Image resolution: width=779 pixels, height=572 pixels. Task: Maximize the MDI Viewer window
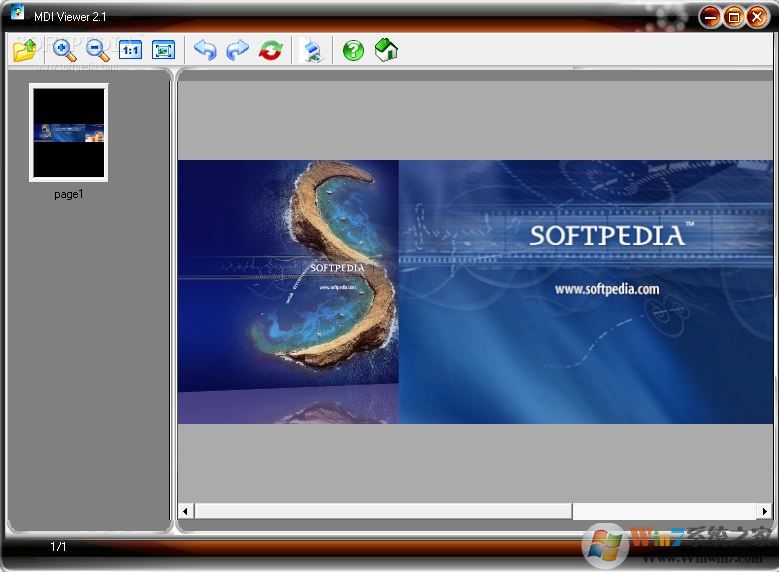(x=734, y=16)
